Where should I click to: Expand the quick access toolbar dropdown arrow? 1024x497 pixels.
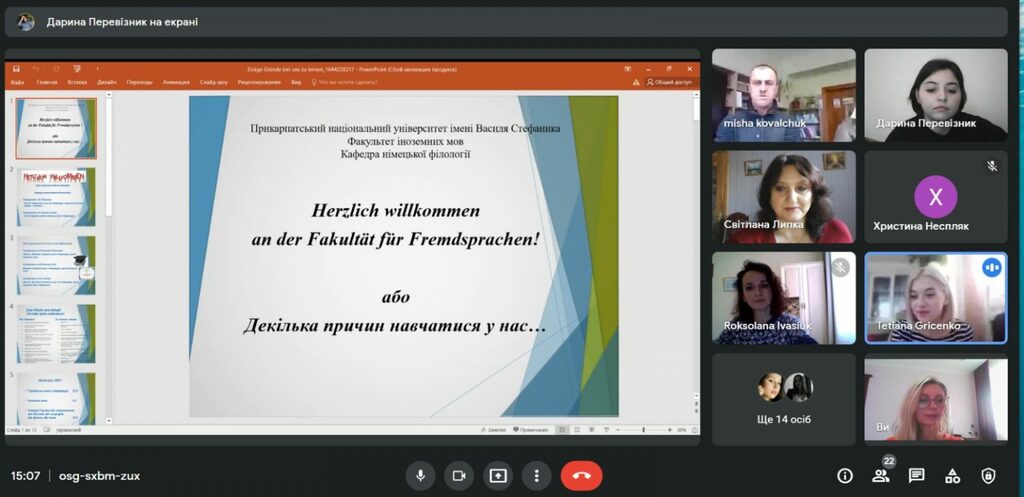pyautogui.click(x=98, y=69)
